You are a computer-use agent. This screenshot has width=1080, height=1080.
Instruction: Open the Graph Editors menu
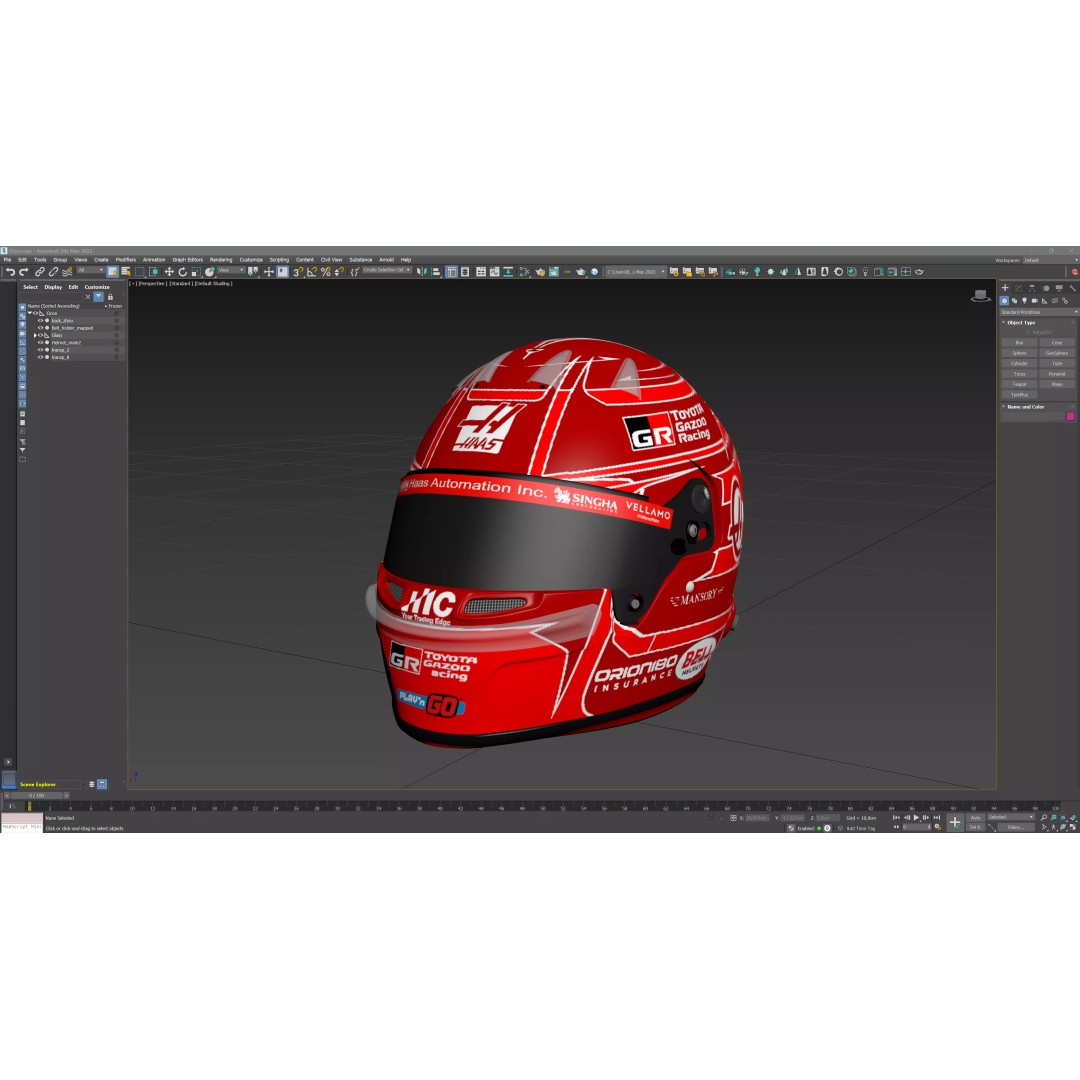[x=187, y=260]
